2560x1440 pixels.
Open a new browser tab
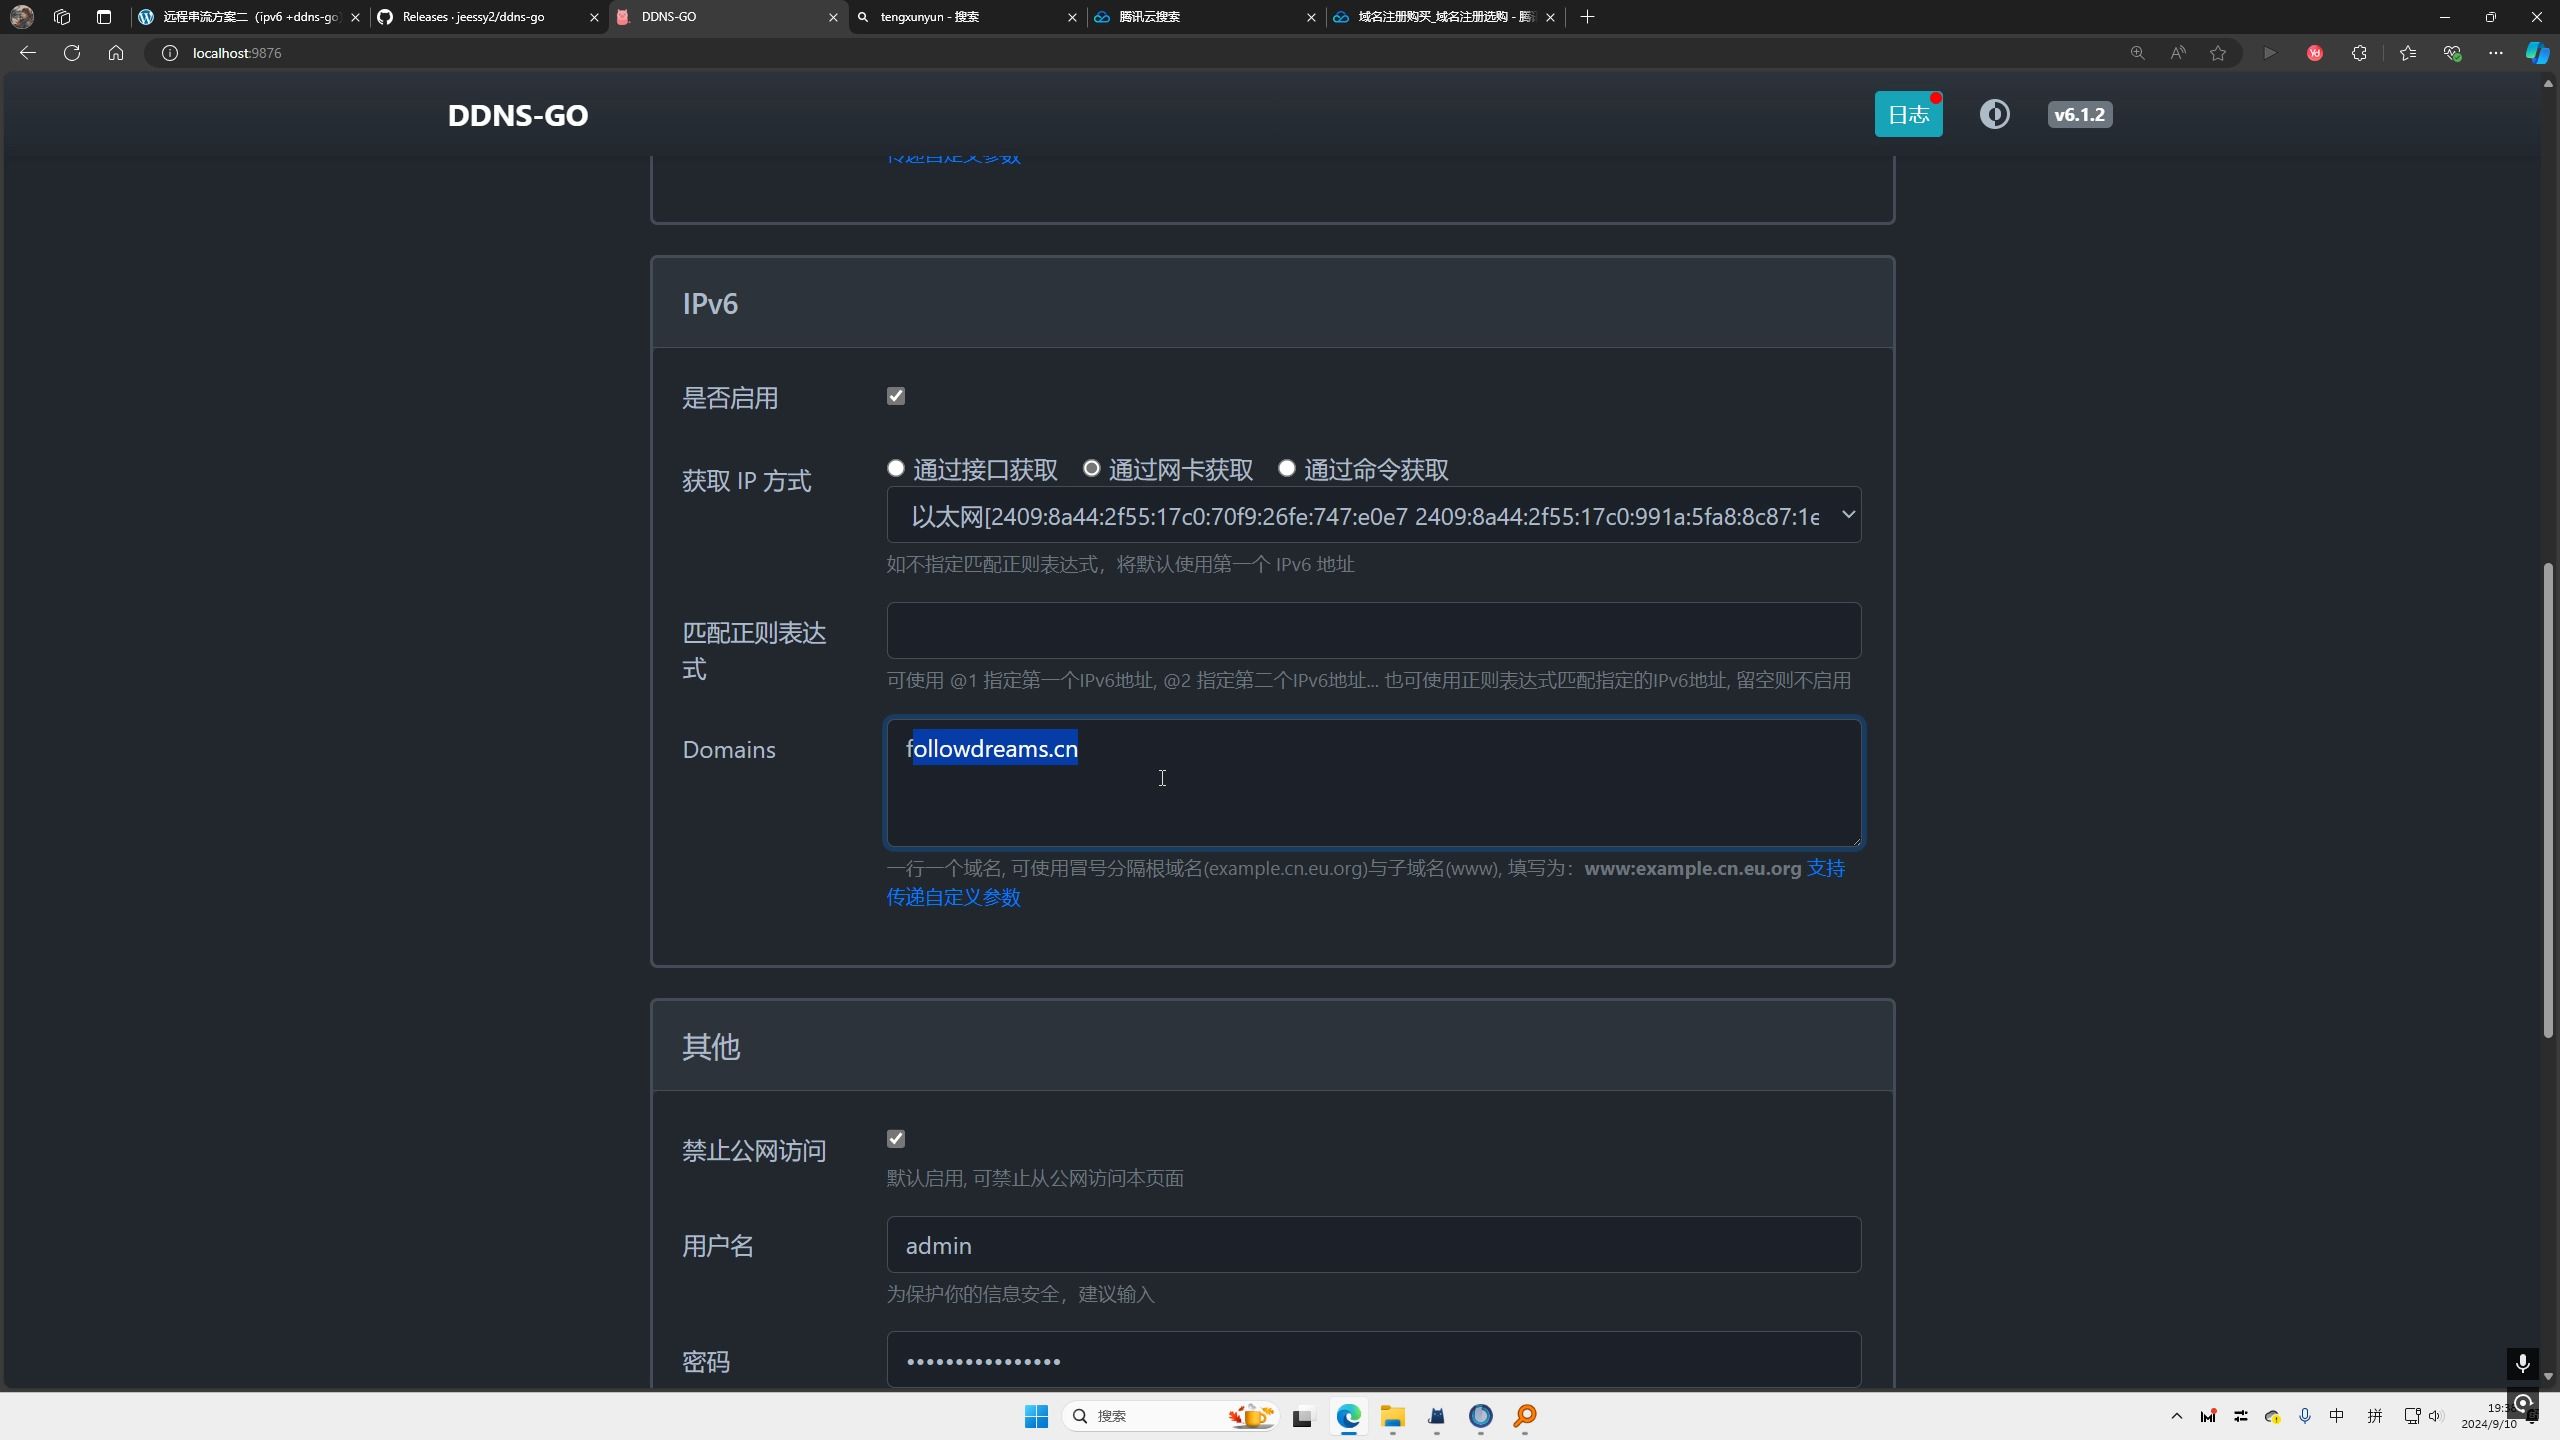click(1587, 17)
